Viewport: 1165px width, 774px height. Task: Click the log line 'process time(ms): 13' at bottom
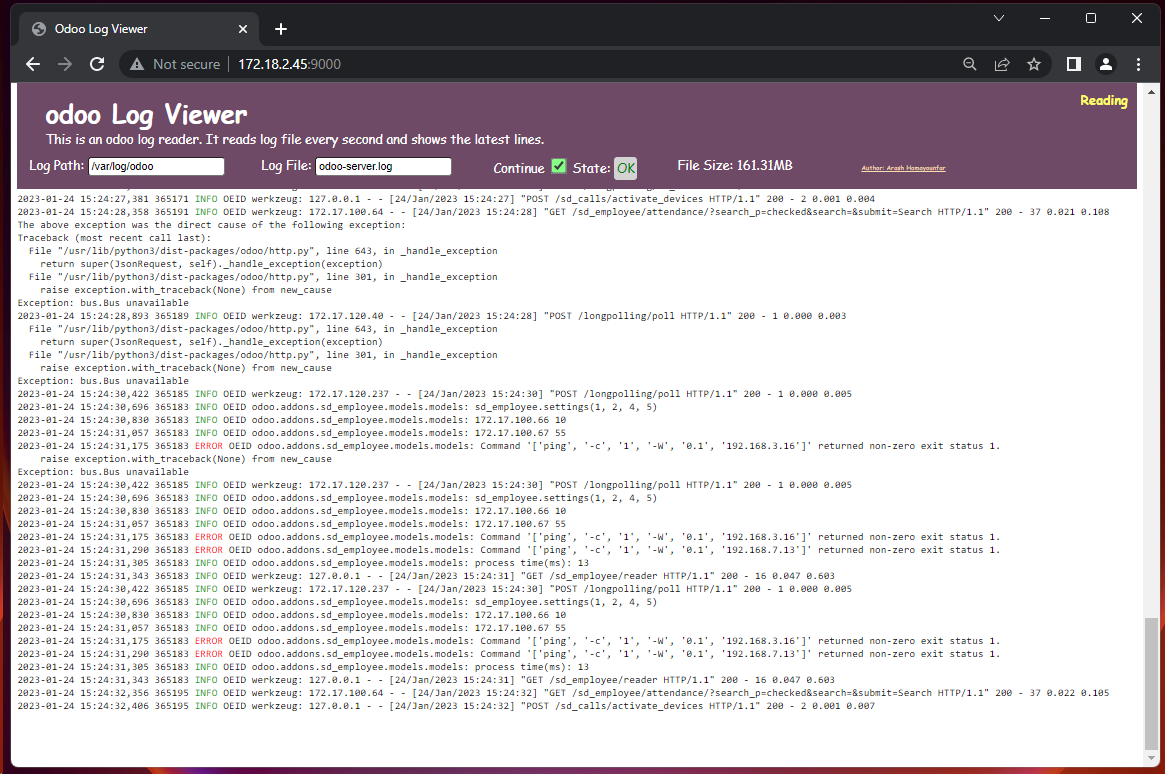pyautogui.click(x=303, y=667)
